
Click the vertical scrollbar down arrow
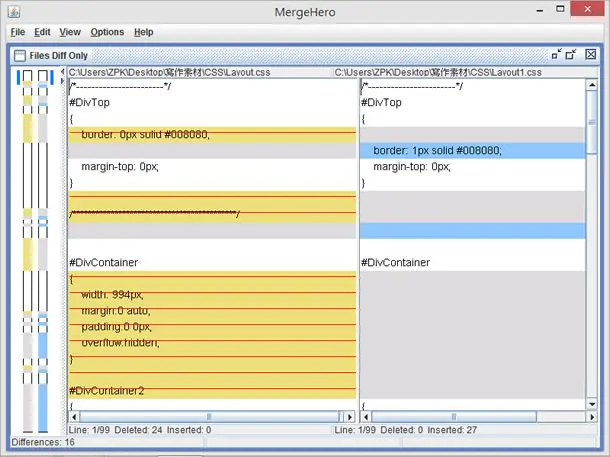592,404
